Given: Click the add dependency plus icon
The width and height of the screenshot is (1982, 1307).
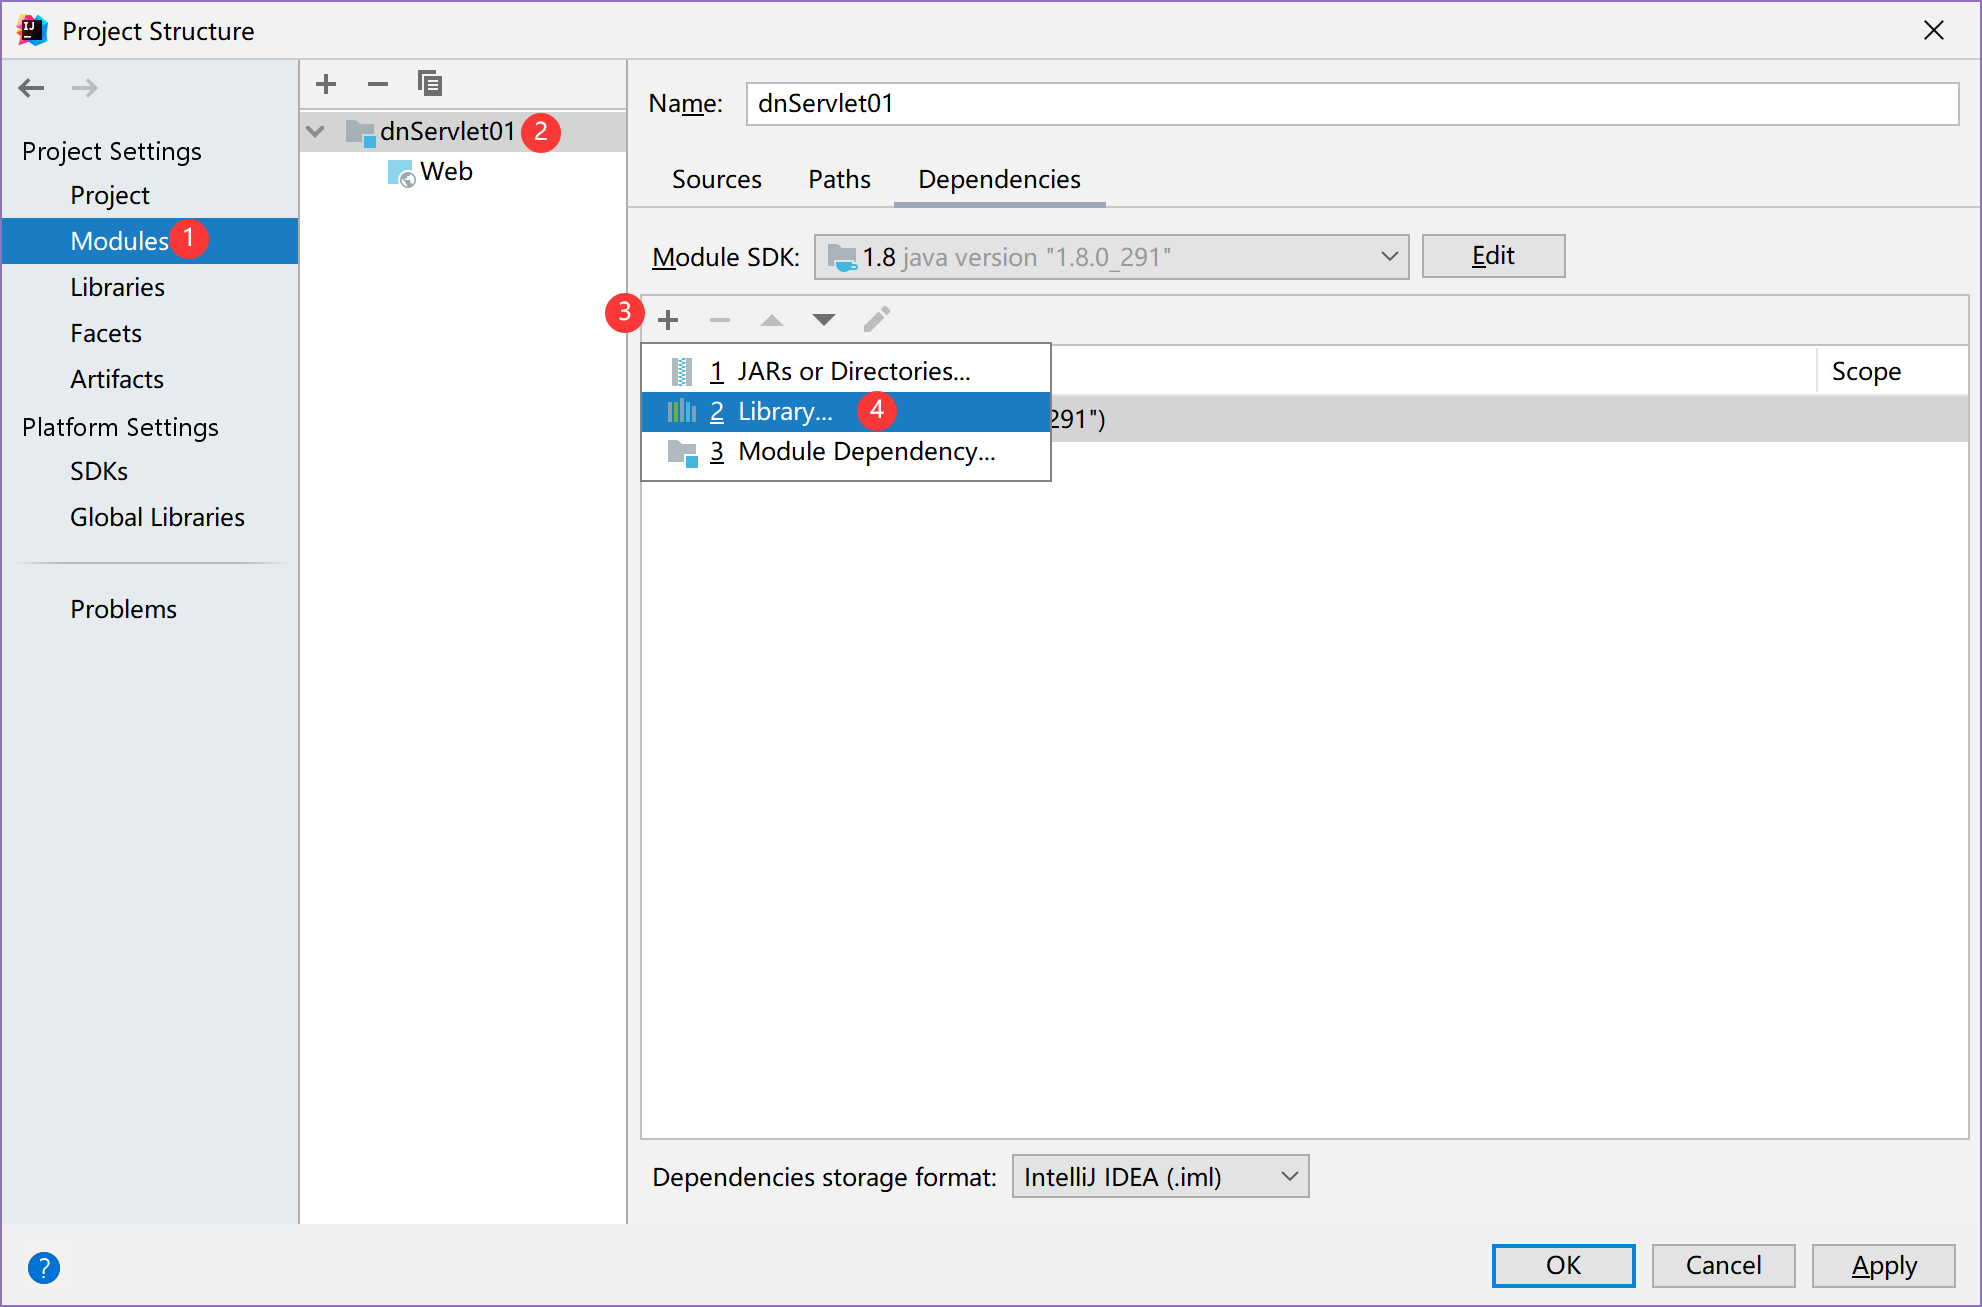Looking at the screenshot, I should pyautogui.click(x=668, y=320).
